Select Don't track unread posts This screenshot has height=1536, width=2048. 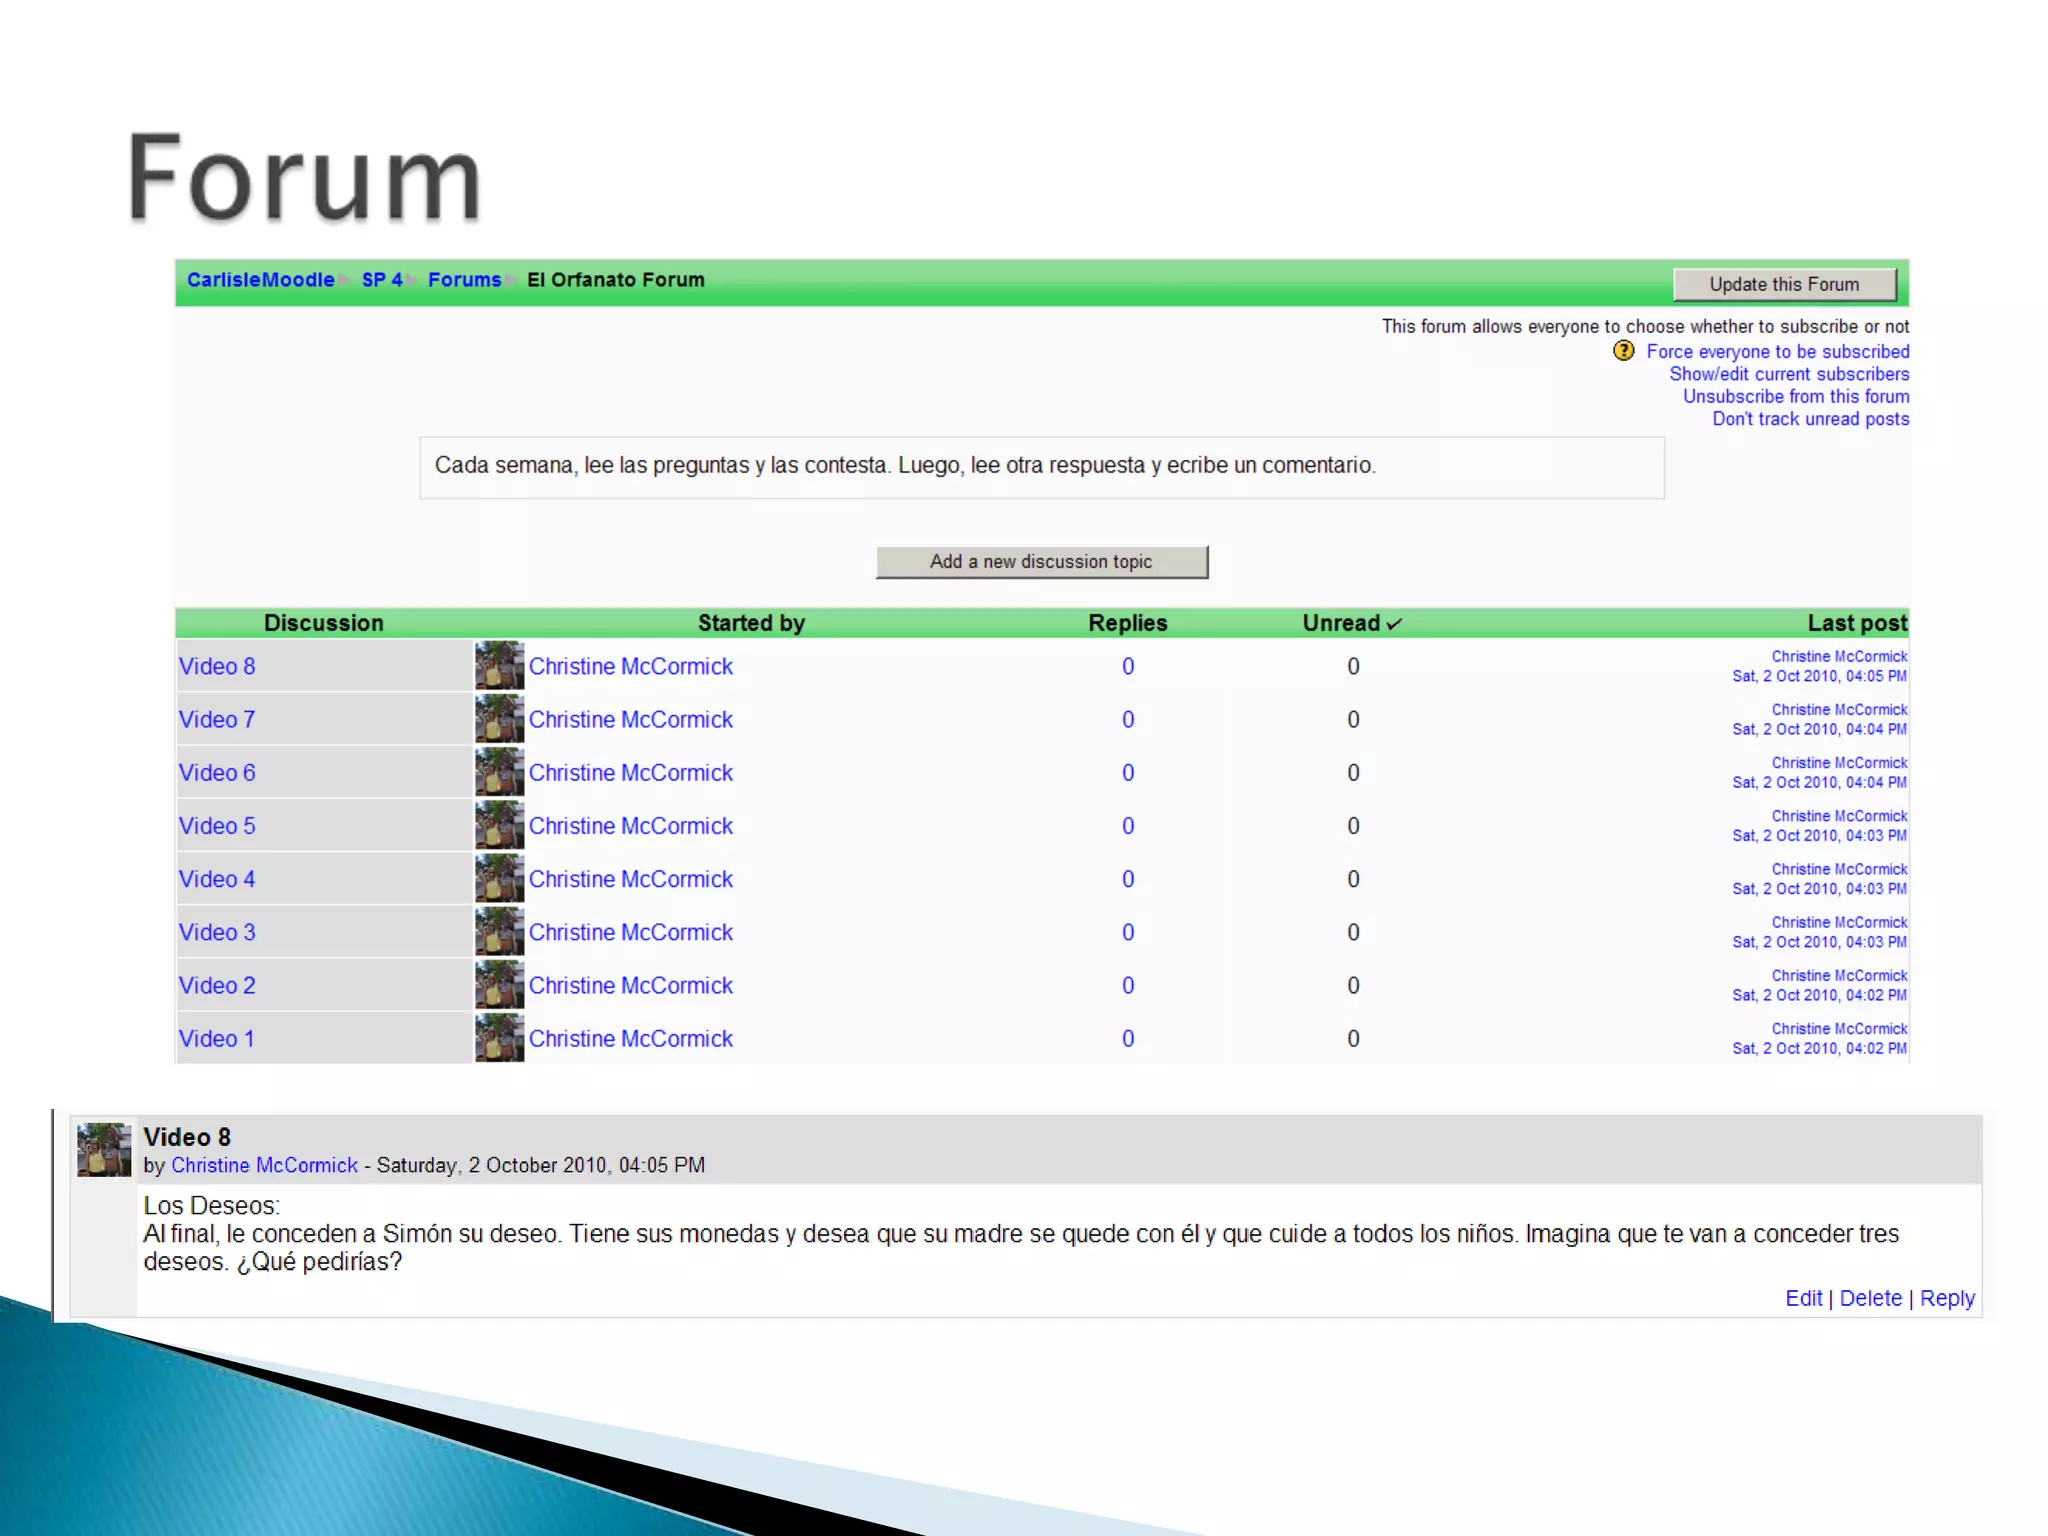pos(1810,419)
